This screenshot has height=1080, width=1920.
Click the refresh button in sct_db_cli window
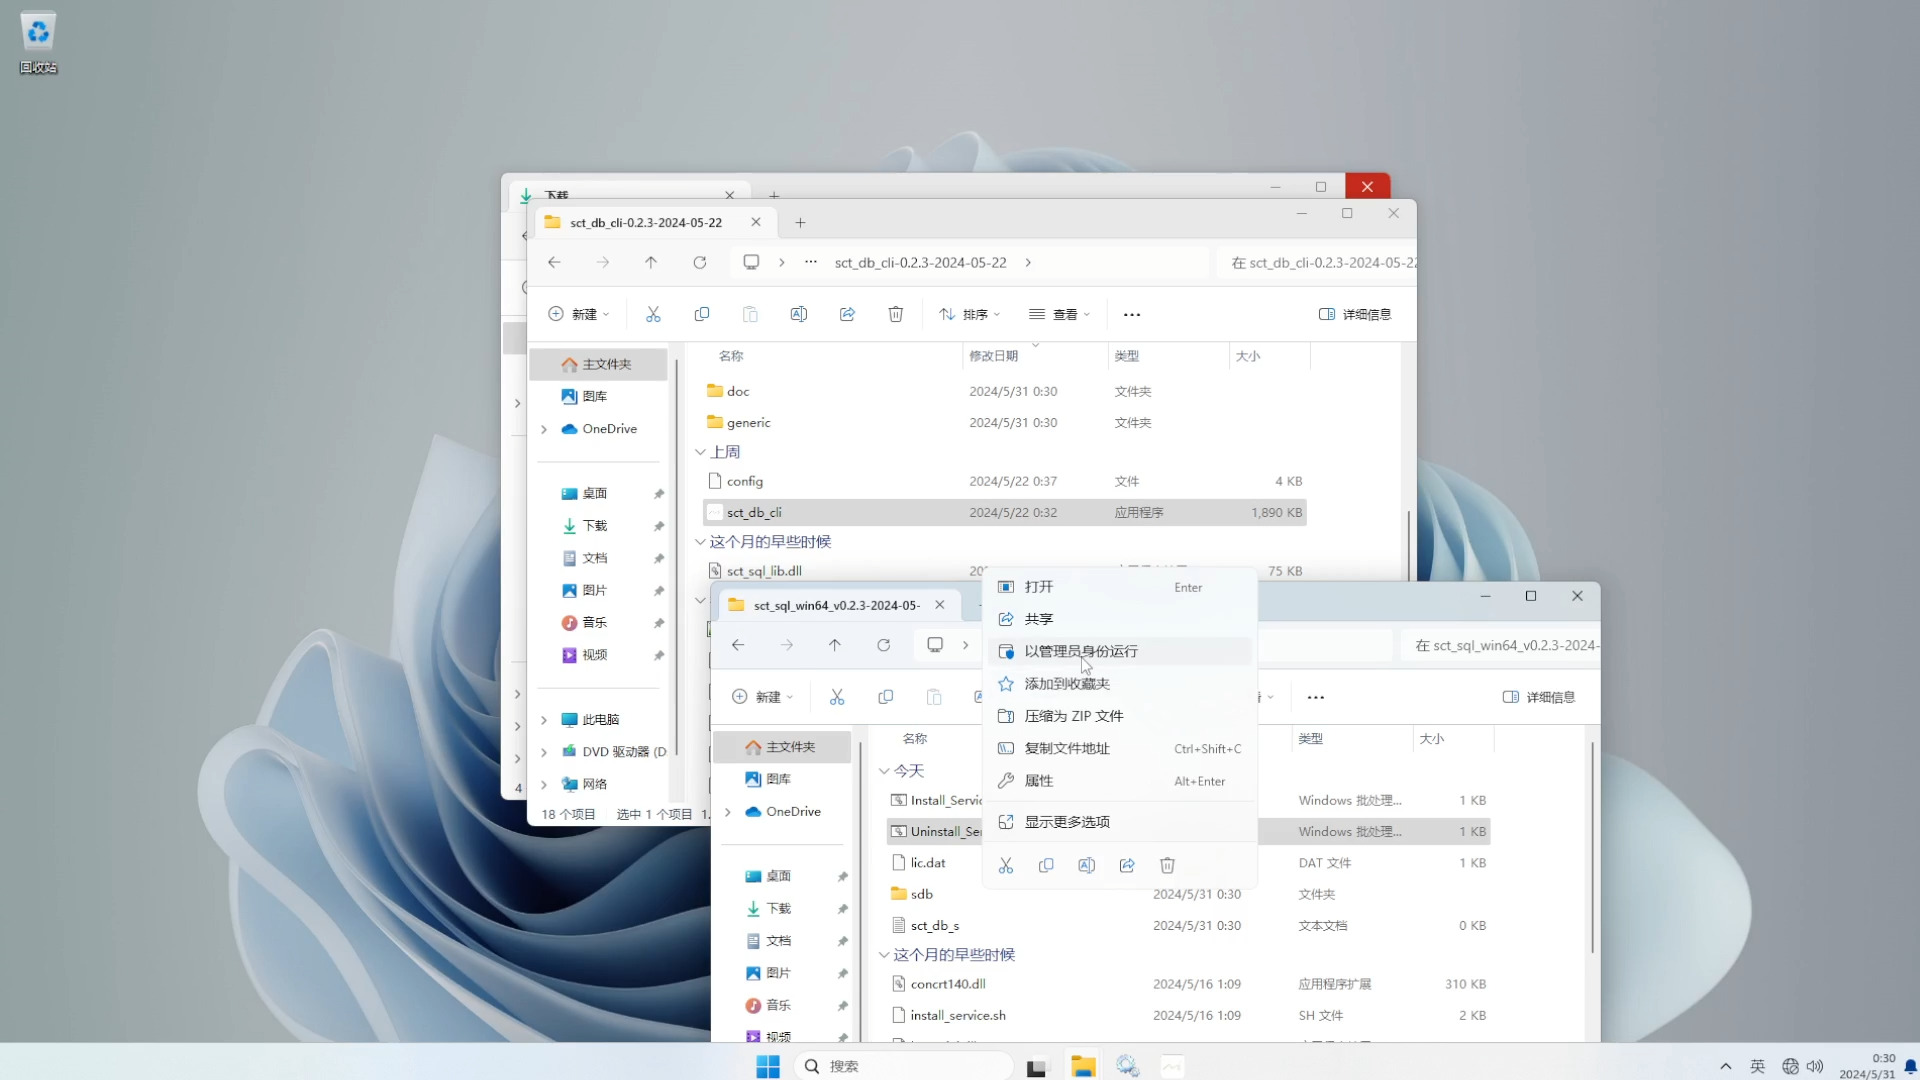(700, 263)
